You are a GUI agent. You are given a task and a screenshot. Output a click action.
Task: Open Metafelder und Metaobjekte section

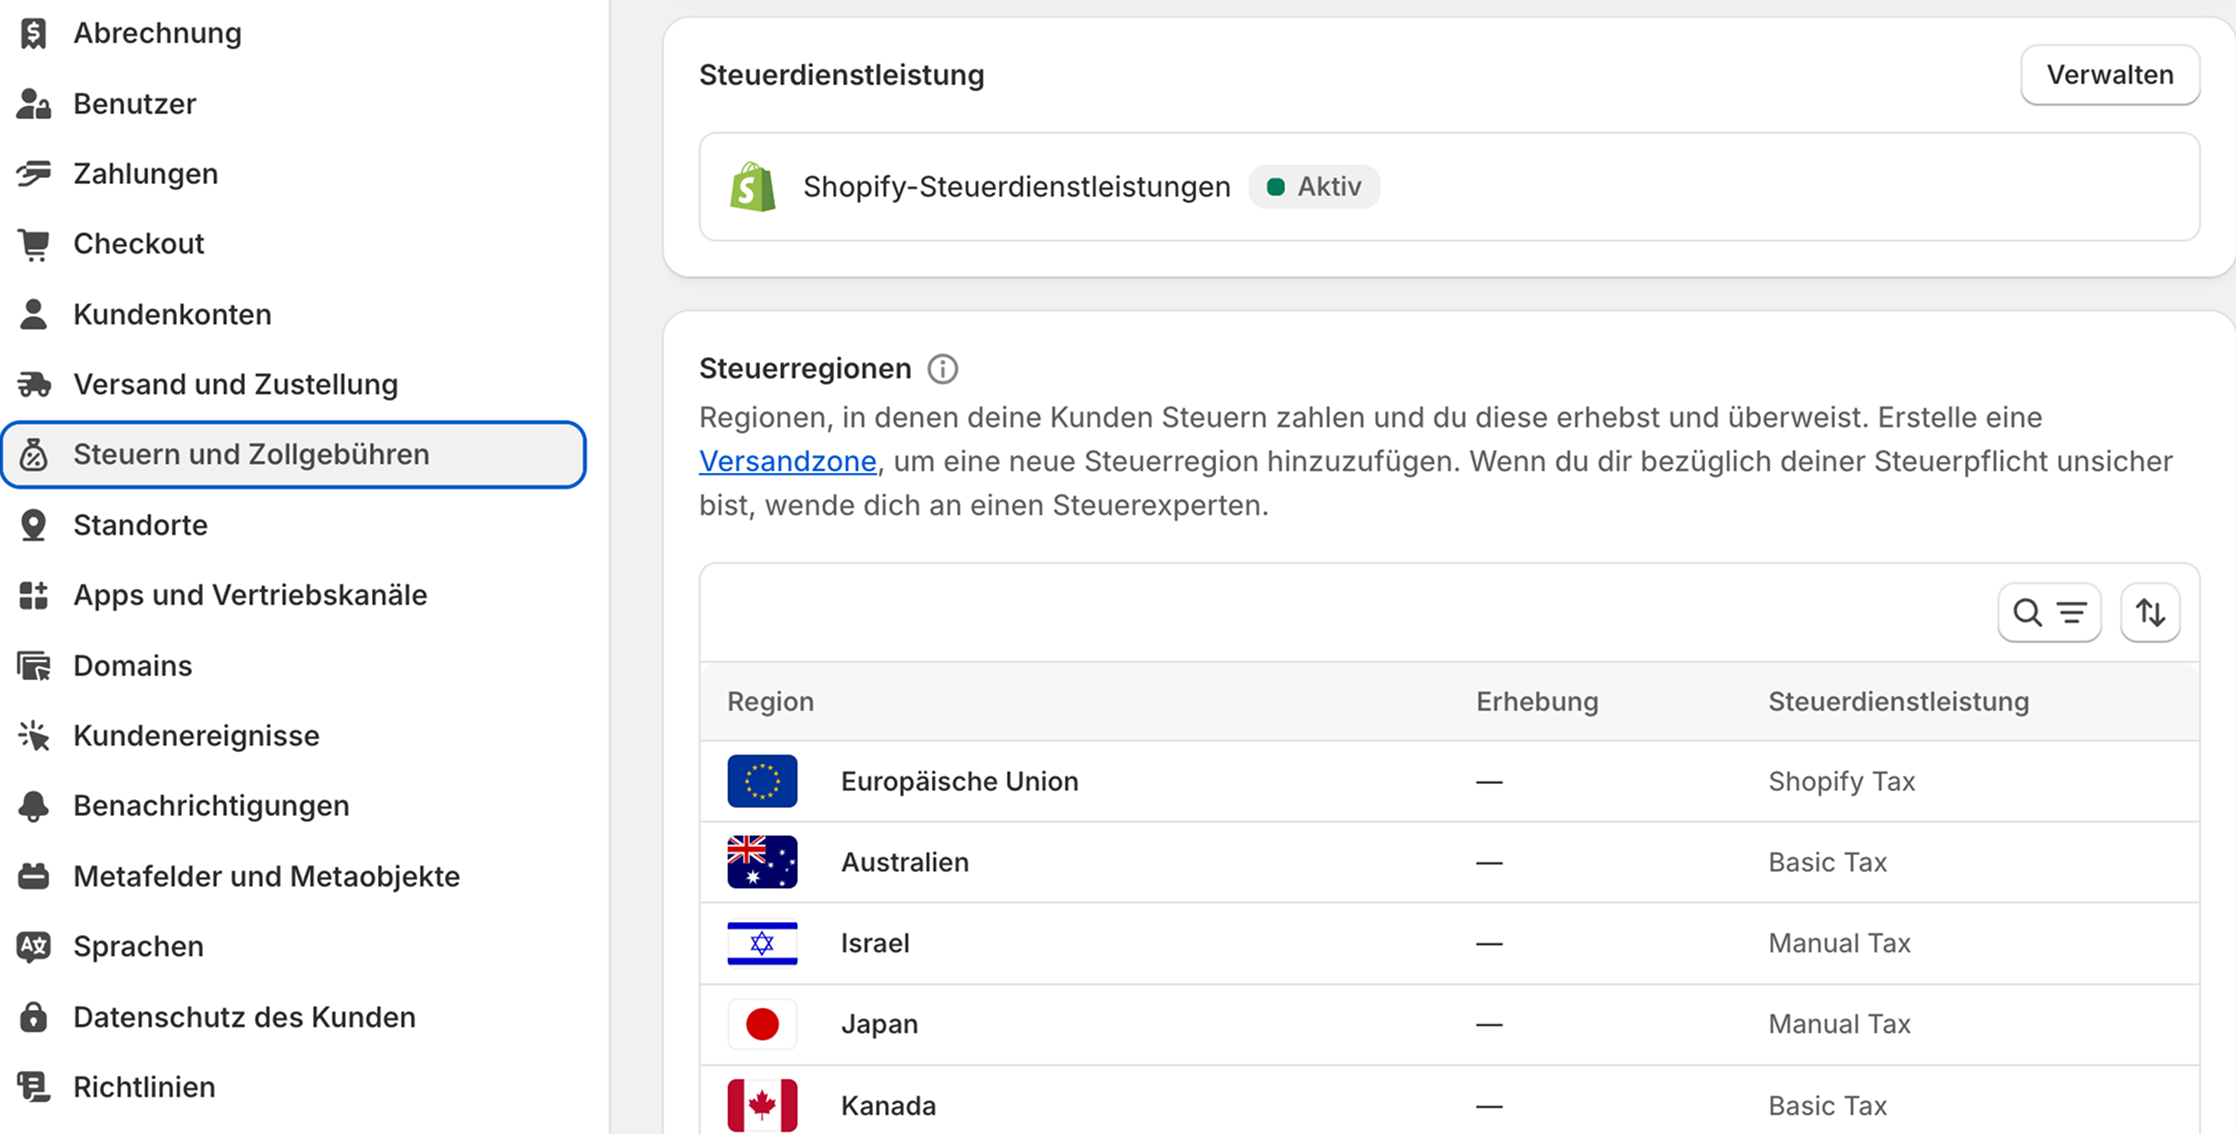(266, 876)
